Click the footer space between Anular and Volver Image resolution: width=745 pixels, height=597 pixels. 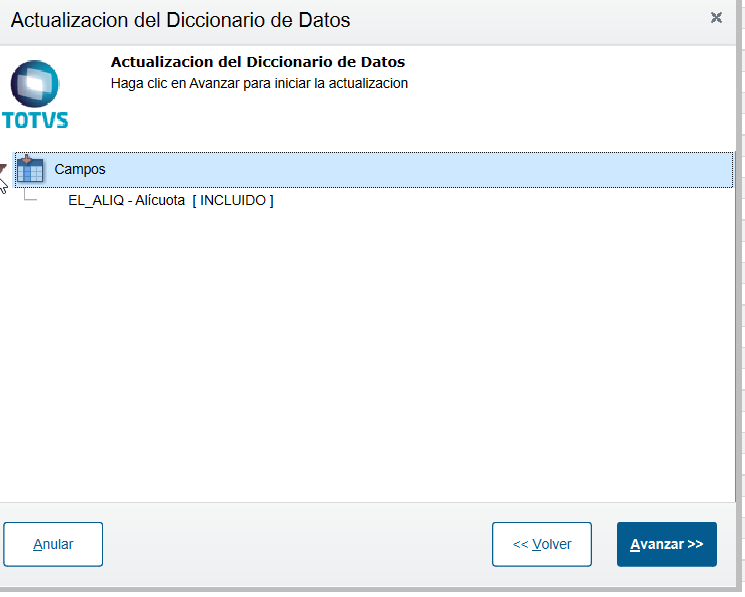pyautogui.click(x=297, y=544)
